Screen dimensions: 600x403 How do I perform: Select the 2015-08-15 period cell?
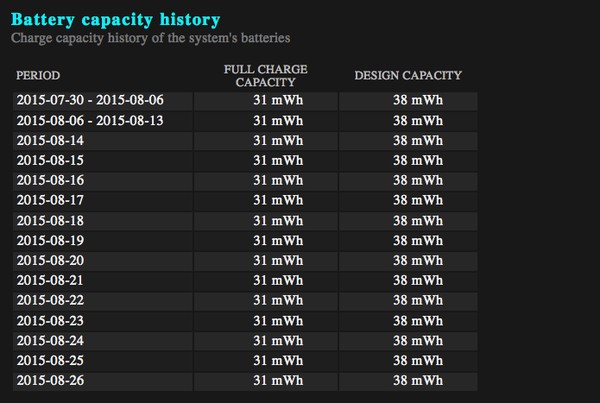click(x=50, y=160)
